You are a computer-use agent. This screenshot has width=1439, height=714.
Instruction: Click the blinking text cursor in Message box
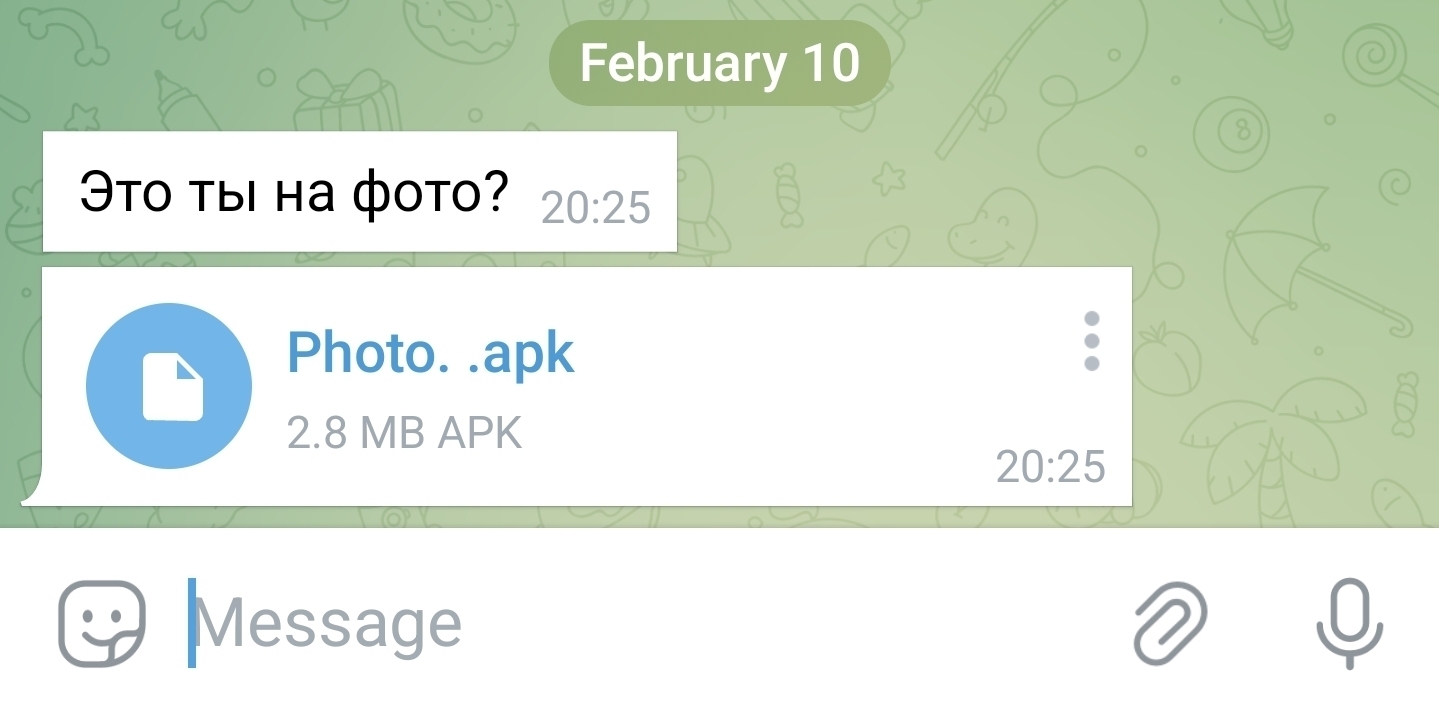click(x=192, y=623)
